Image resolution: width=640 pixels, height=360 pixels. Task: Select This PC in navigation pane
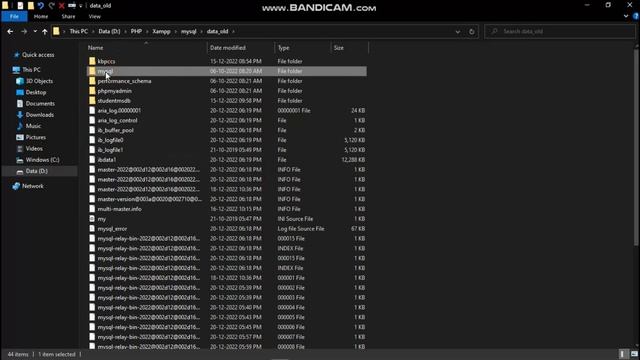click(31, 70)
